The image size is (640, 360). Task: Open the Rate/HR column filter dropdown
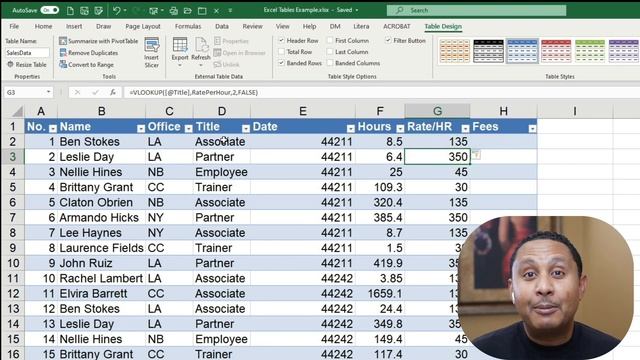tap(465, 129)
